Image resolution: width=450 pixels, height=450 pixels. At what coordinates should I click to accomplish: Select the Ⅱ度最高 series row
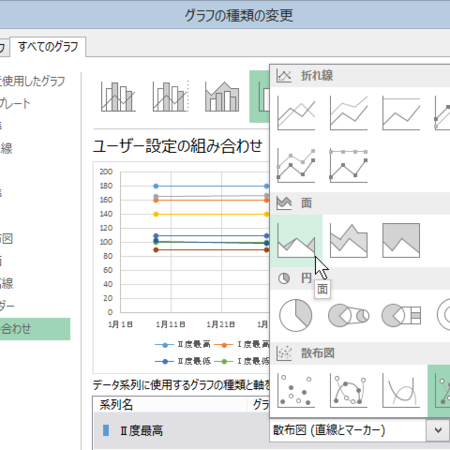click(182, 431)
